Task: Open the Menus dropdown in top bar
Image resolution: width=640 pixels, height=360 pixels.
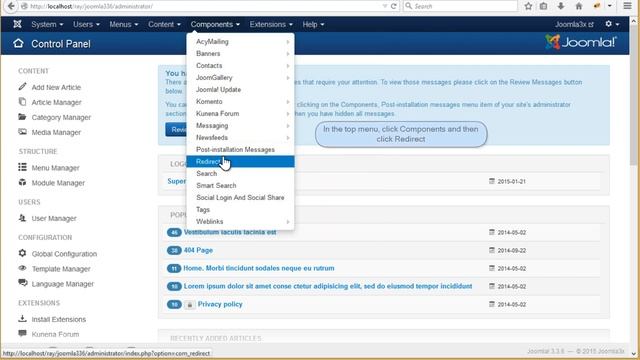Action: point(124,24)
